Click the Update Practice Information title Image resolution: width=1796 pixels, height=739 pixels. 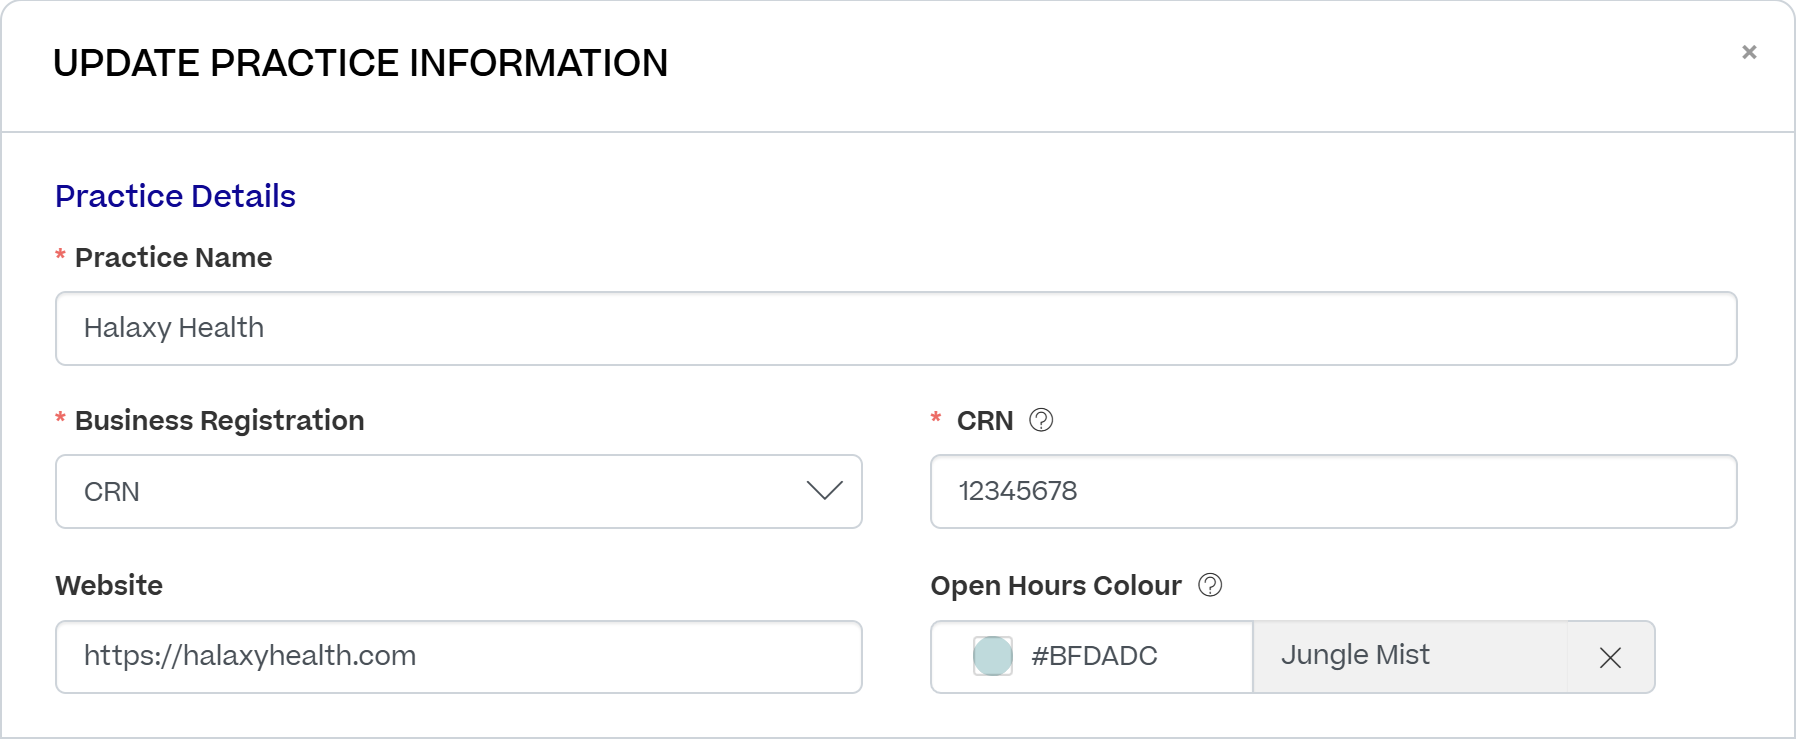360,63
